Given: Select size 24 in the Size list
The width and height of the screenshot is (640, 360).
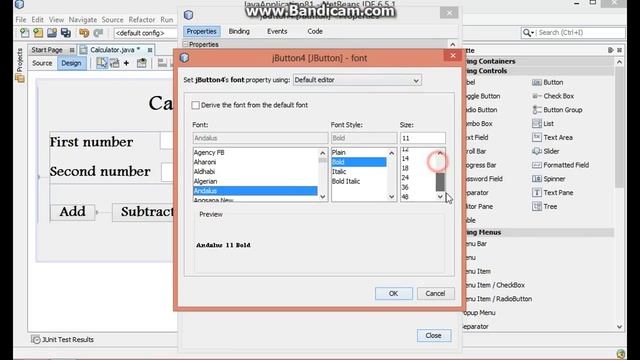Looking at the screenshot, I should click(405, 178).
